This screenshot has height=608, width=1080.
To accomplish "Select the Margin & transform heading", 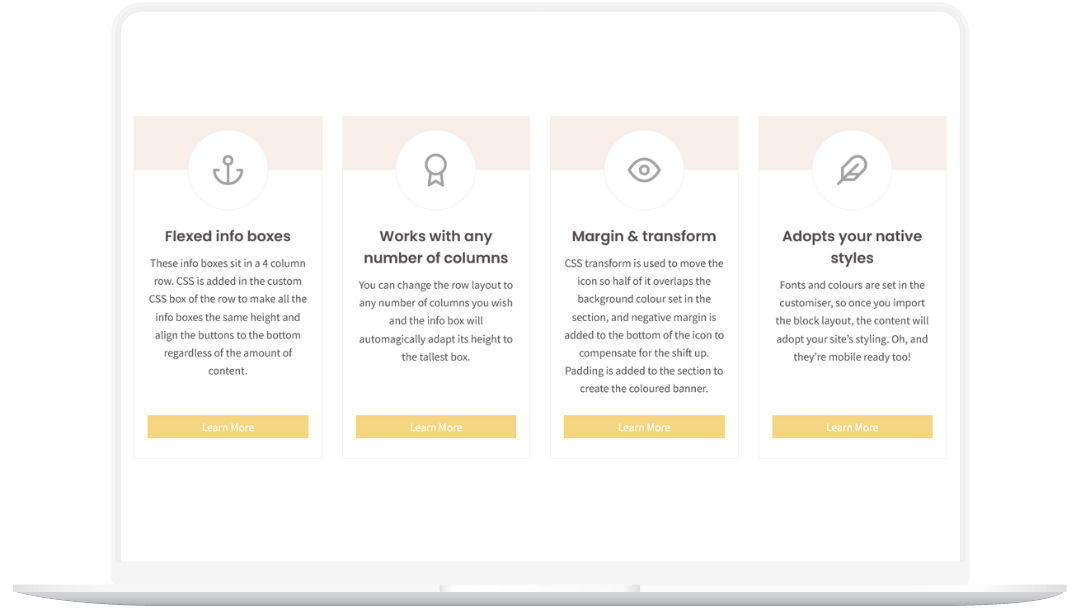I will pos(644,236).
